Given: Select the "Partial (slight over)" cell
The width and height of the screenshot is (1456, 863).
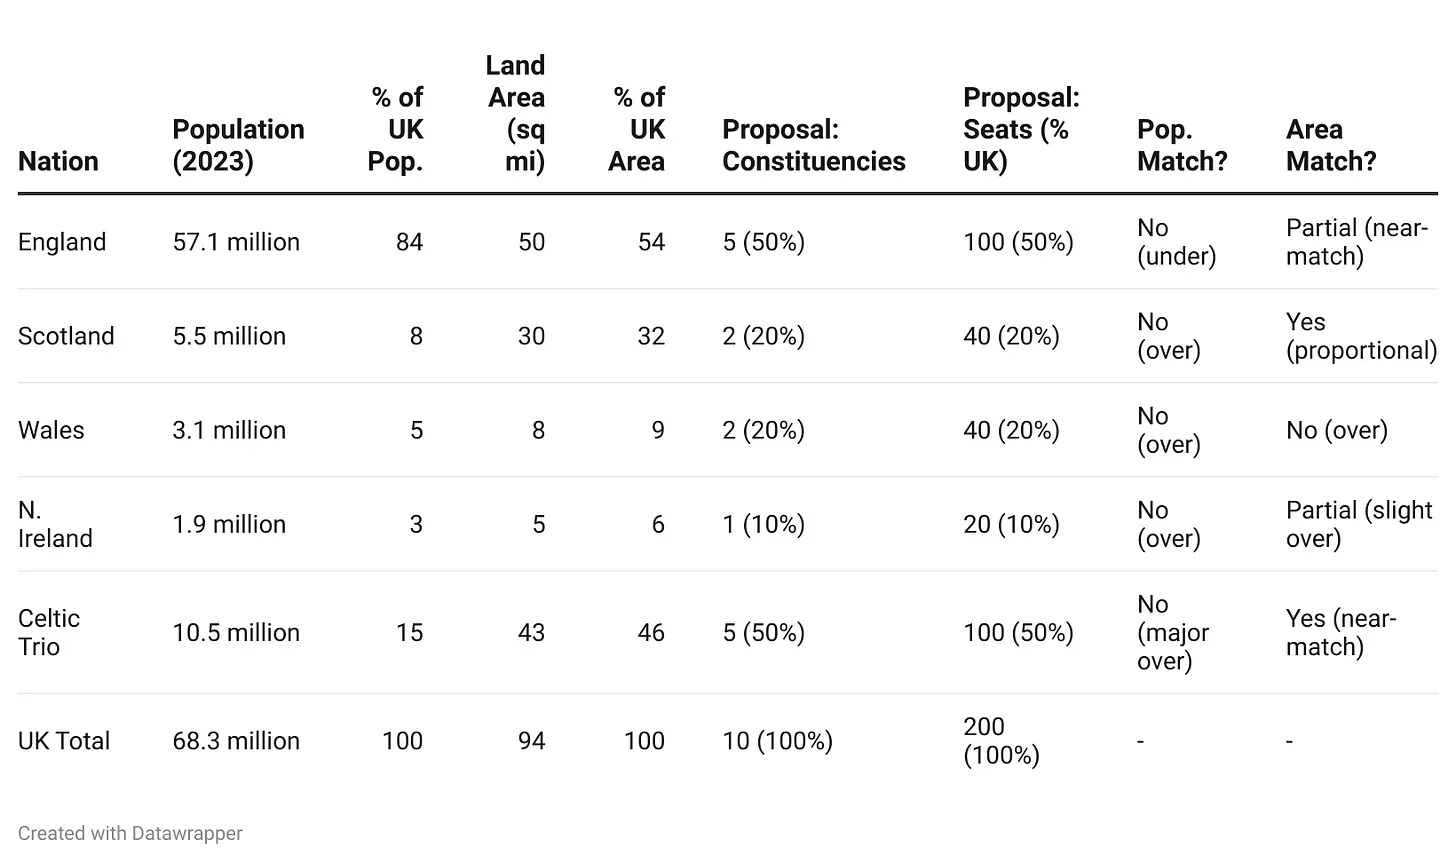Looking at the screenshot, I should click(1359, 524).
